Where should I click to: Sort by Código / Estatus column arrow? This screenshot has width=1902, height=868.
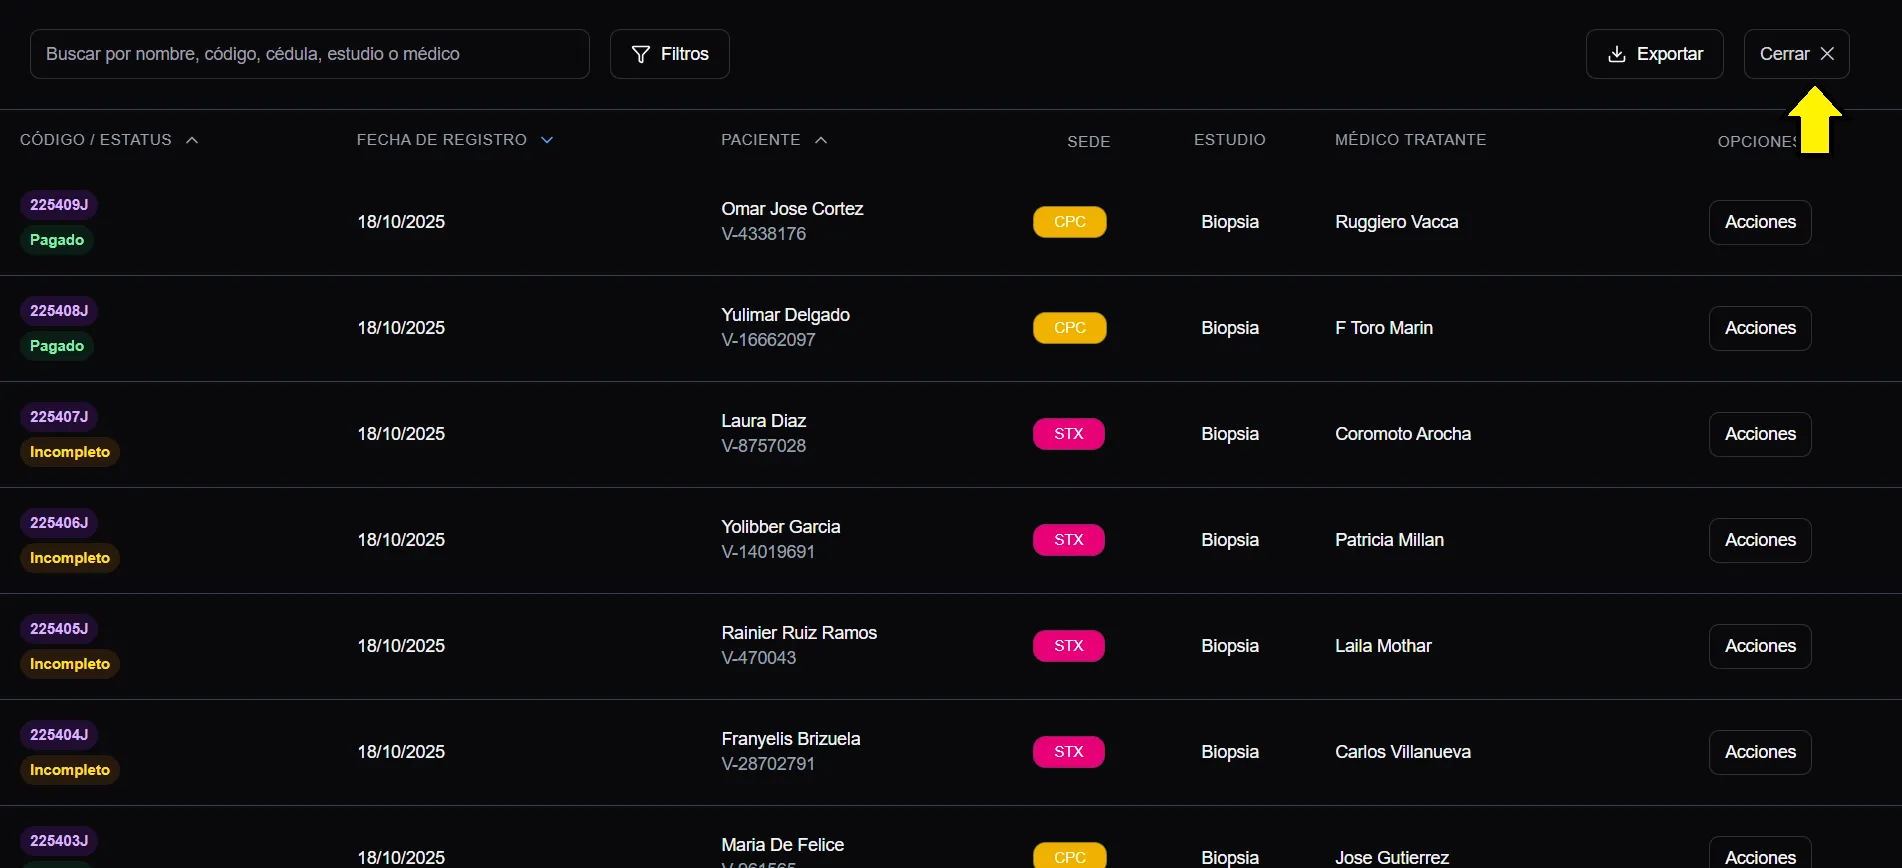click(x=192, y=140)
